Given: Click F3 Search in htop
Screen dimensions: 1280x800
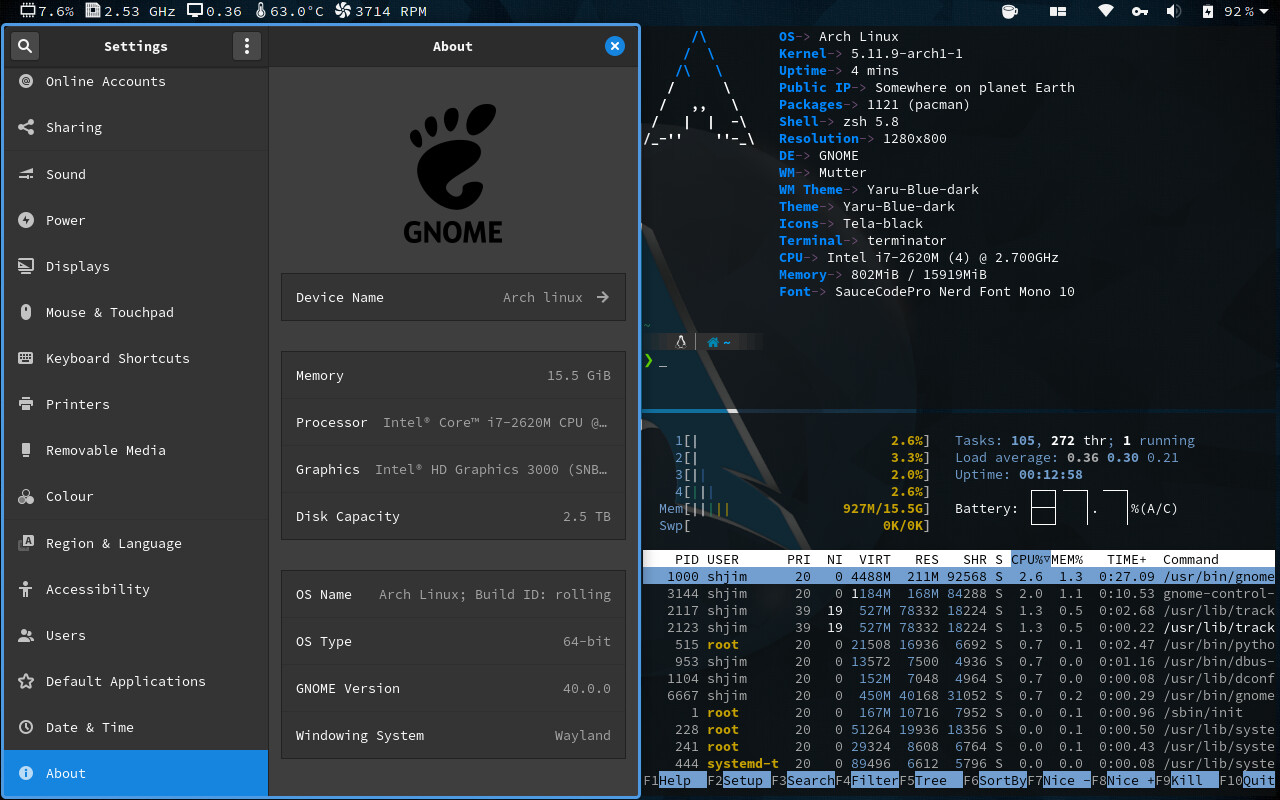Looking at the screenshot, I should pos(803,781).
